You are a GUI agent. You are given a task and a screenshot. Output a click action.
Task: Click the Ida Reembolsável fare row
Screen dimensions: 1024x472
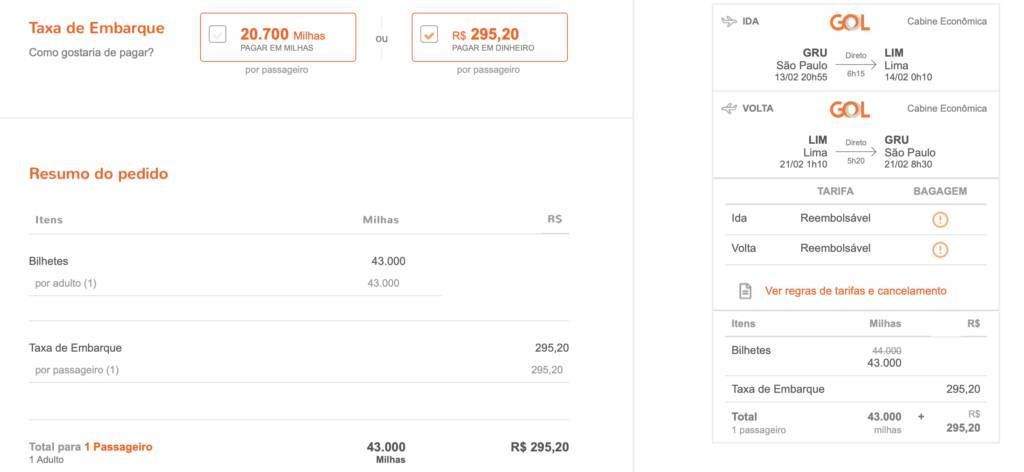[856, 219]
